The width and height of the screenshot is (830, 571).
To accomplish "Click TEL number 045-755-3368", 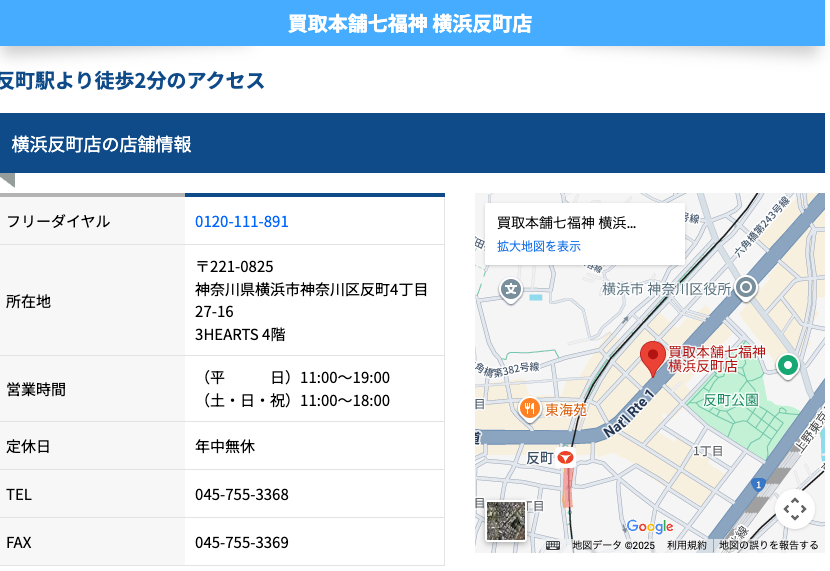I will (241, 494).
